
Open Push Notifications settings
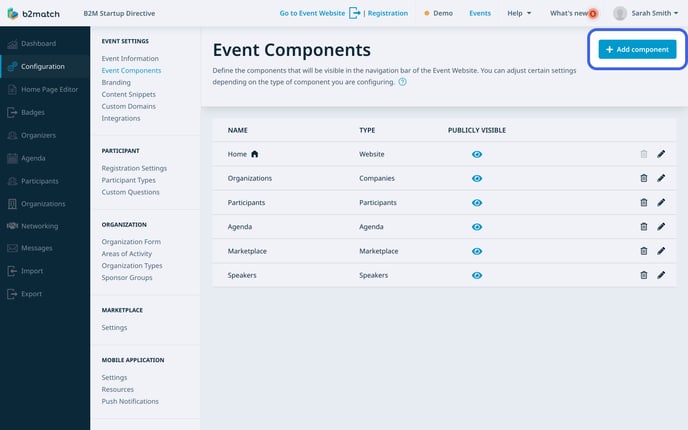click(130, 401)
